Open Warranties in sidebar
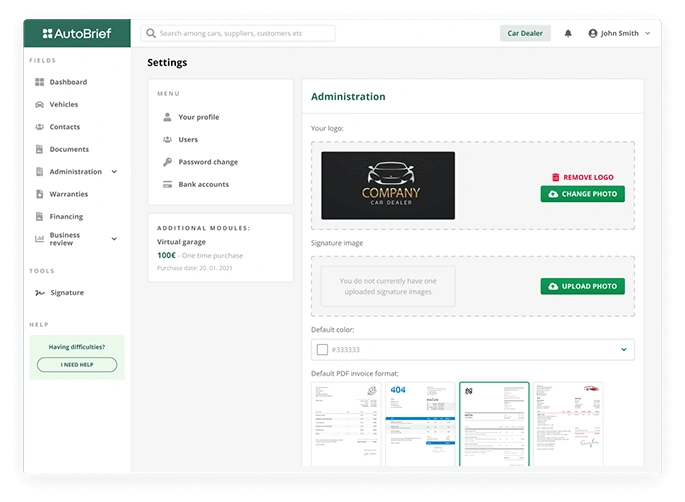 (x=68, y=194)
